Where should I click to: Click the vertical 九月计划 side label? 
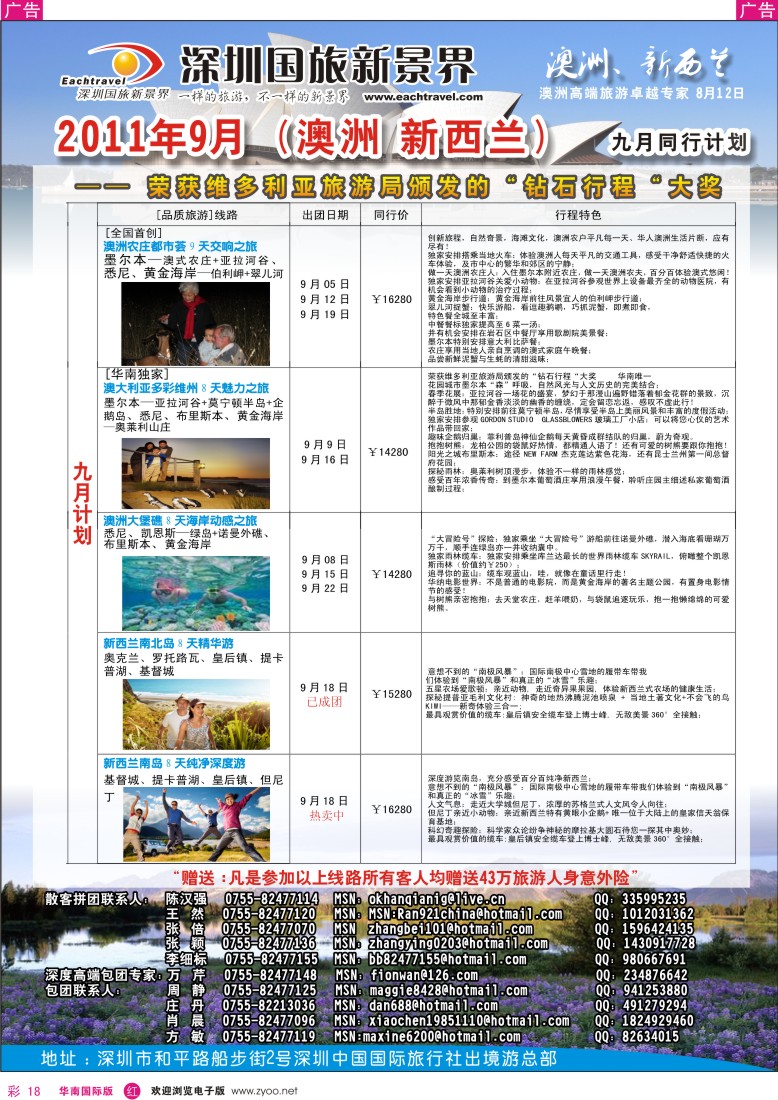coord(82,503)
